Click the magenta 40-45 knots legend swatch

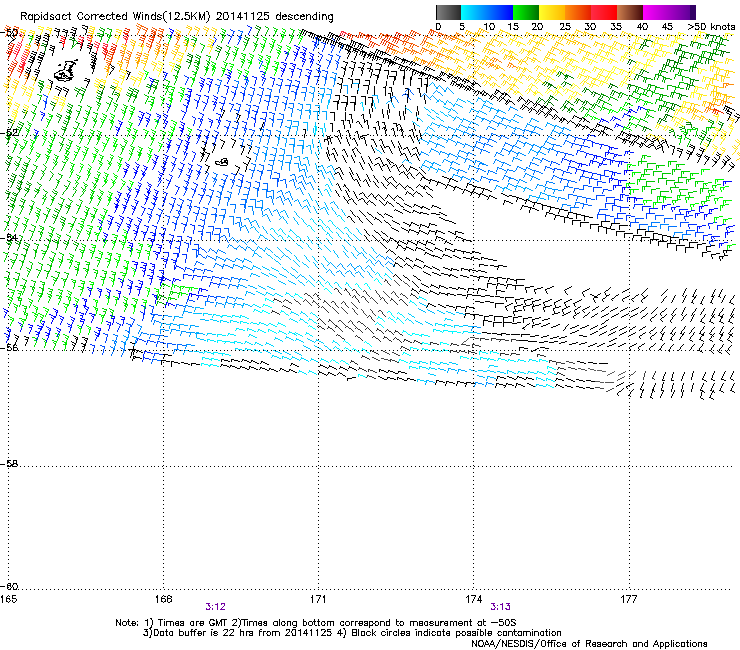[656, 12]
